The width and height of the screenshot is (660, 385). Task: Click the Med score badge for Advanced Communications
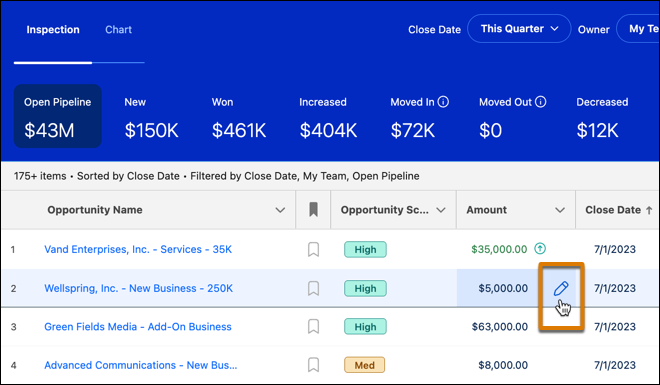[365, 365]
